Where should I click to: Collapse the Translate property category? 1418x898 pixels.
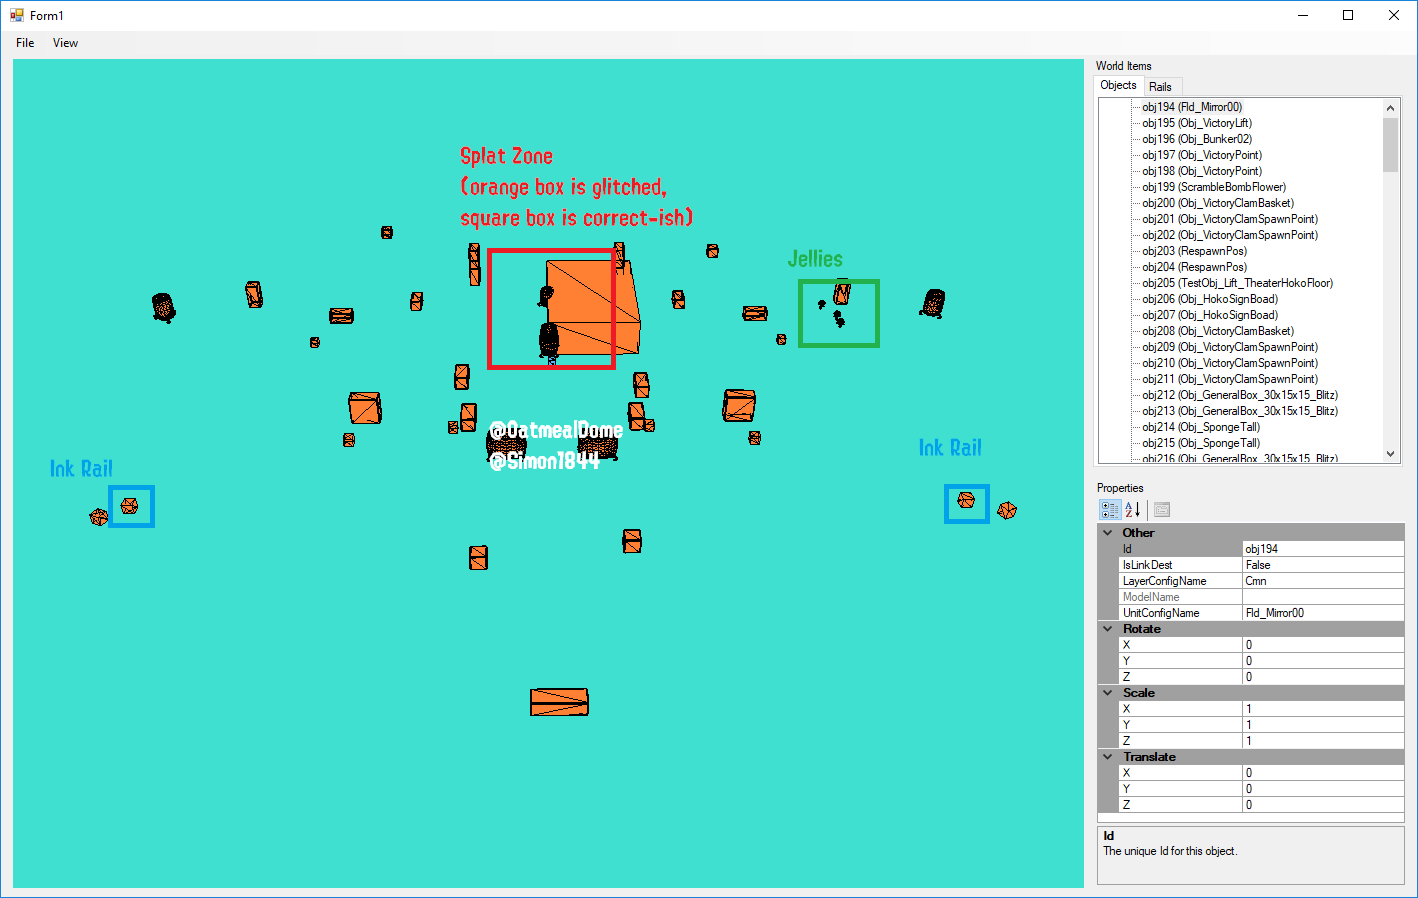(1108, 757)
